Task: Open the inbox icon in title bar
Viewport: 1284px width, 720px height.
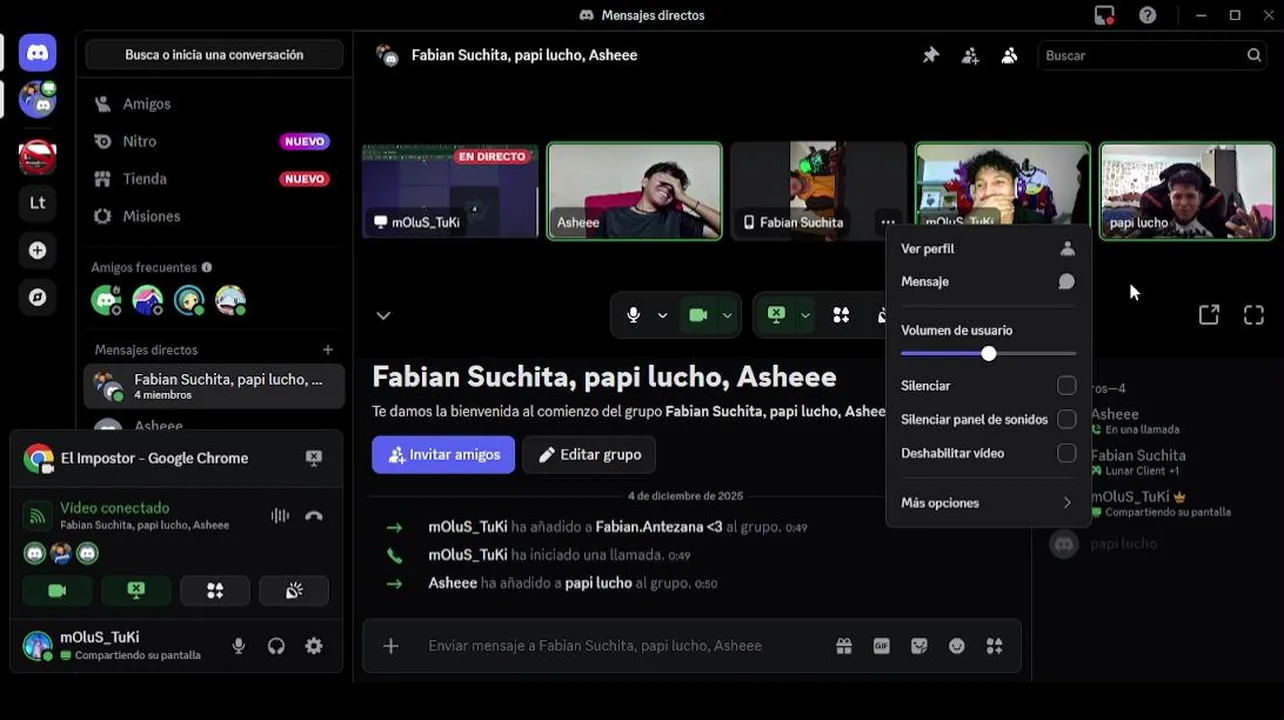Action: point(1104,15)
